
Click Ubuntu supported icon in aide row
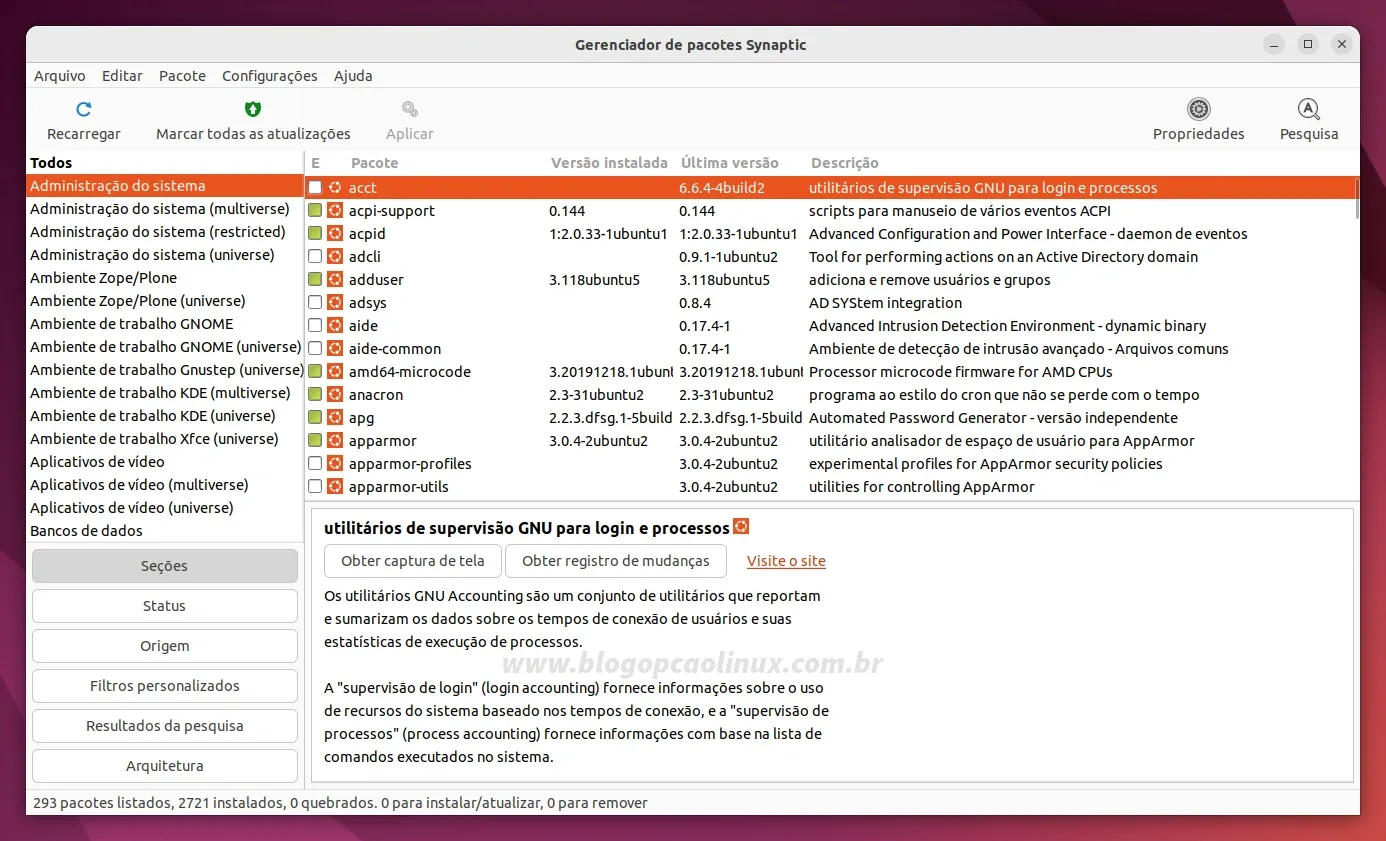335,325
